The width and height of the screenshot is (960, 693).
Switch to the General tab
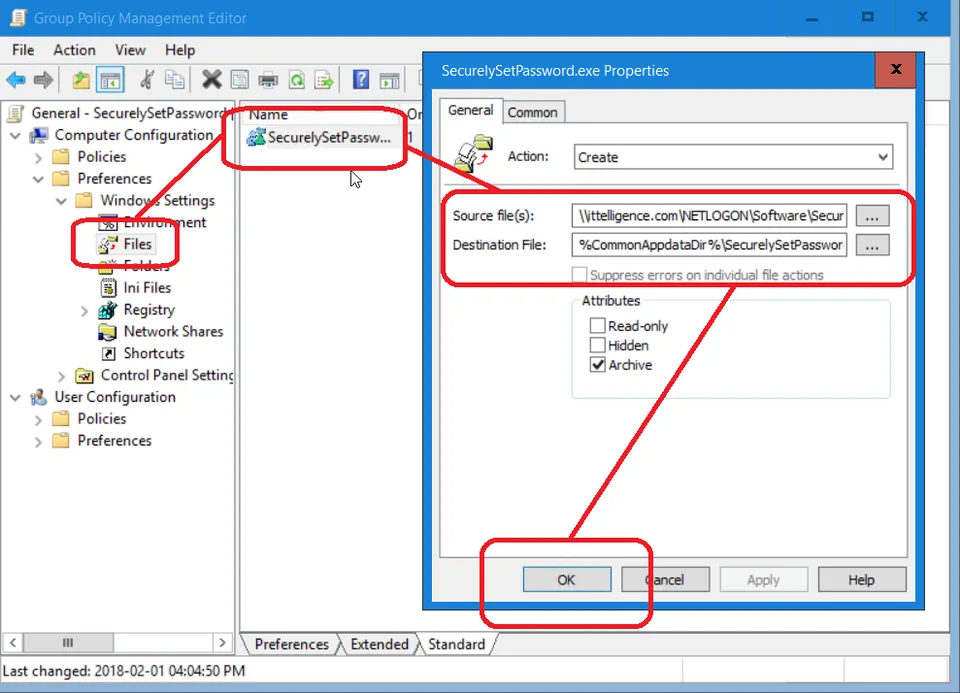470,110
